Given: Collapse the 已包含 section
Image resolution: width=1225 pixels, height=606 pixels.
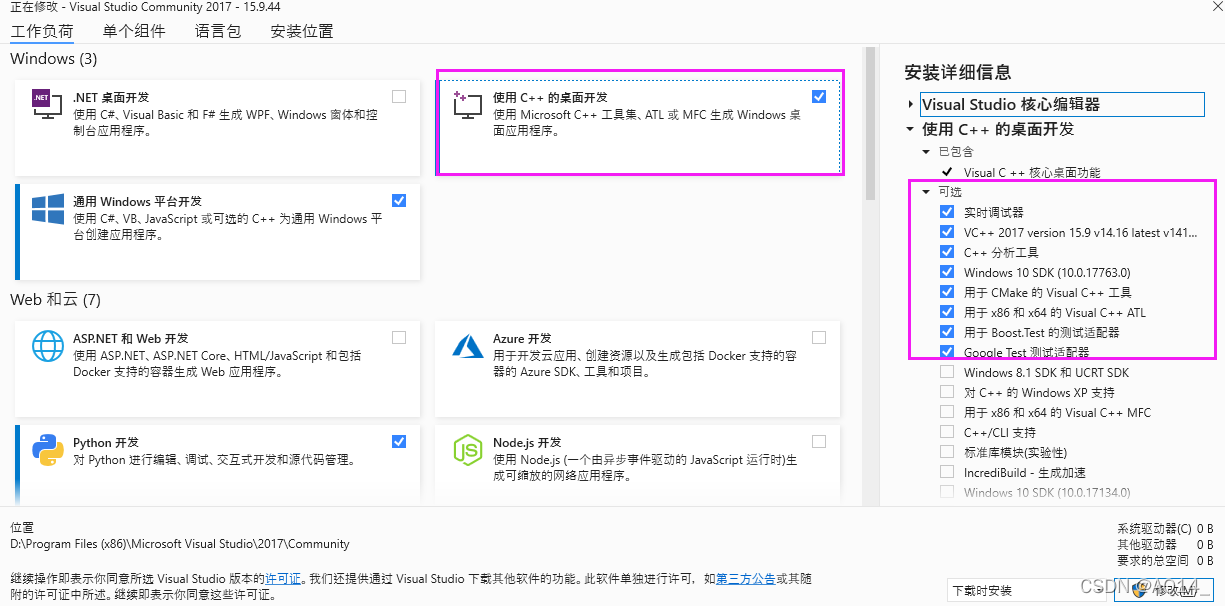Looking at the screenshot, I should click(925, 151).
